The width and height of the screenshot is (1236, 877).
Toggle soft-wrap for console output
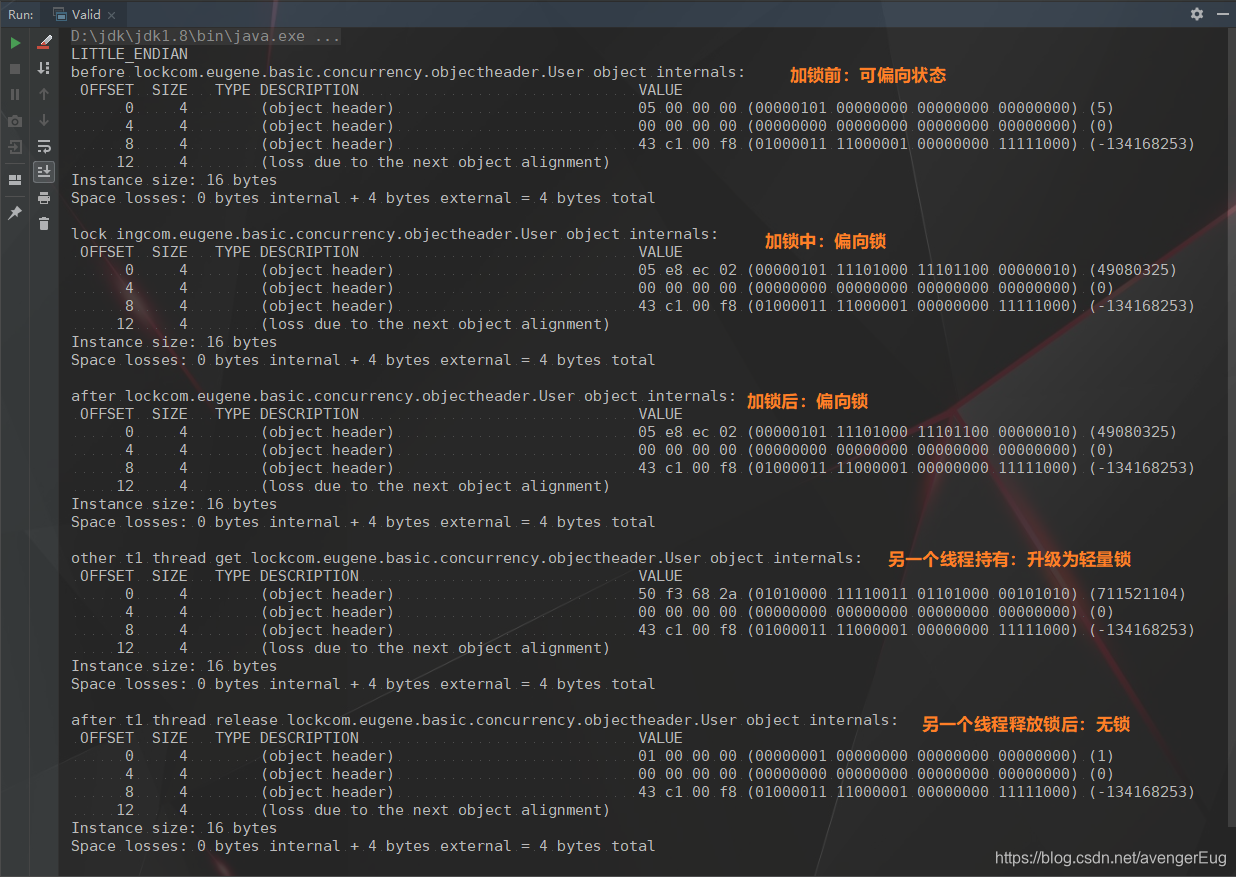pyautogui.click(x=44, y=146)
